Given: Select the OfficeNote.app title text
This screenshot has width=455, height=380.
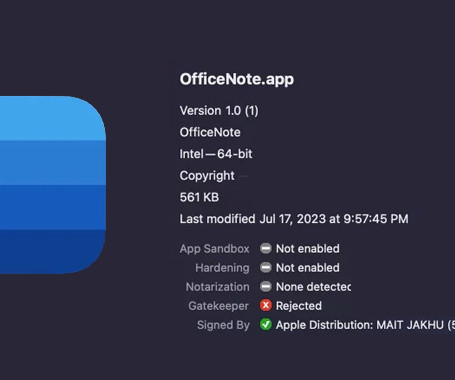Looking at the screenshot, I should 237,80.
